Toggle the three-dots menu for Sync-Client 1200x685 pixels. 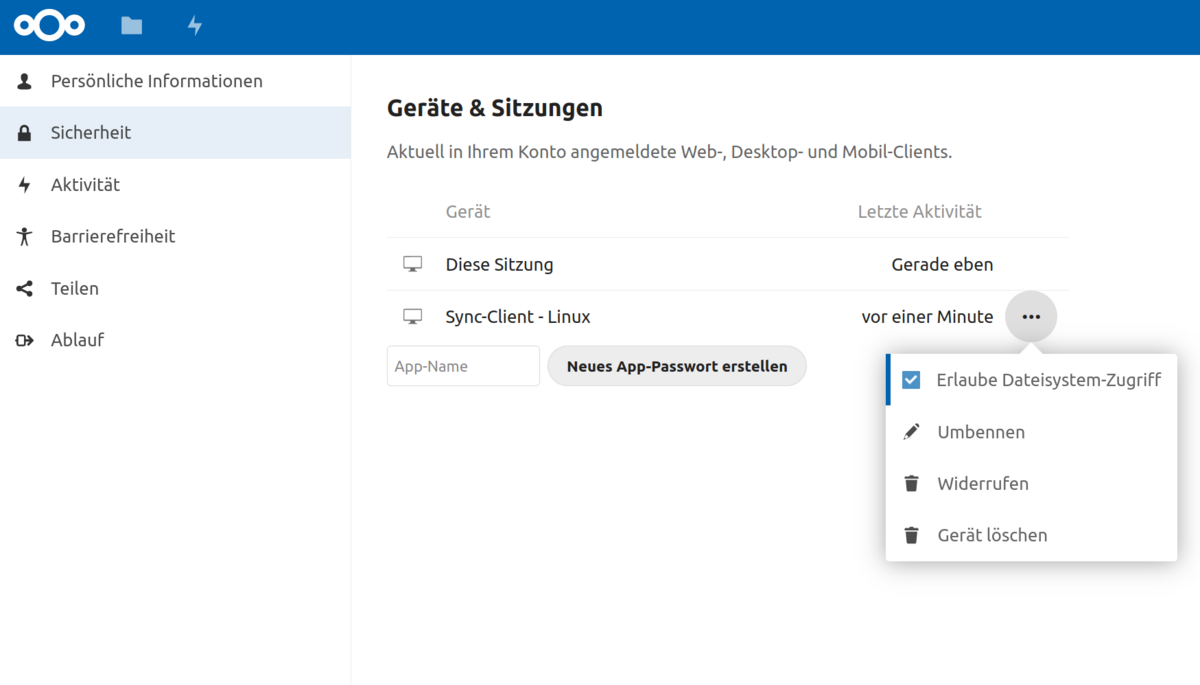pos(1031,317)
